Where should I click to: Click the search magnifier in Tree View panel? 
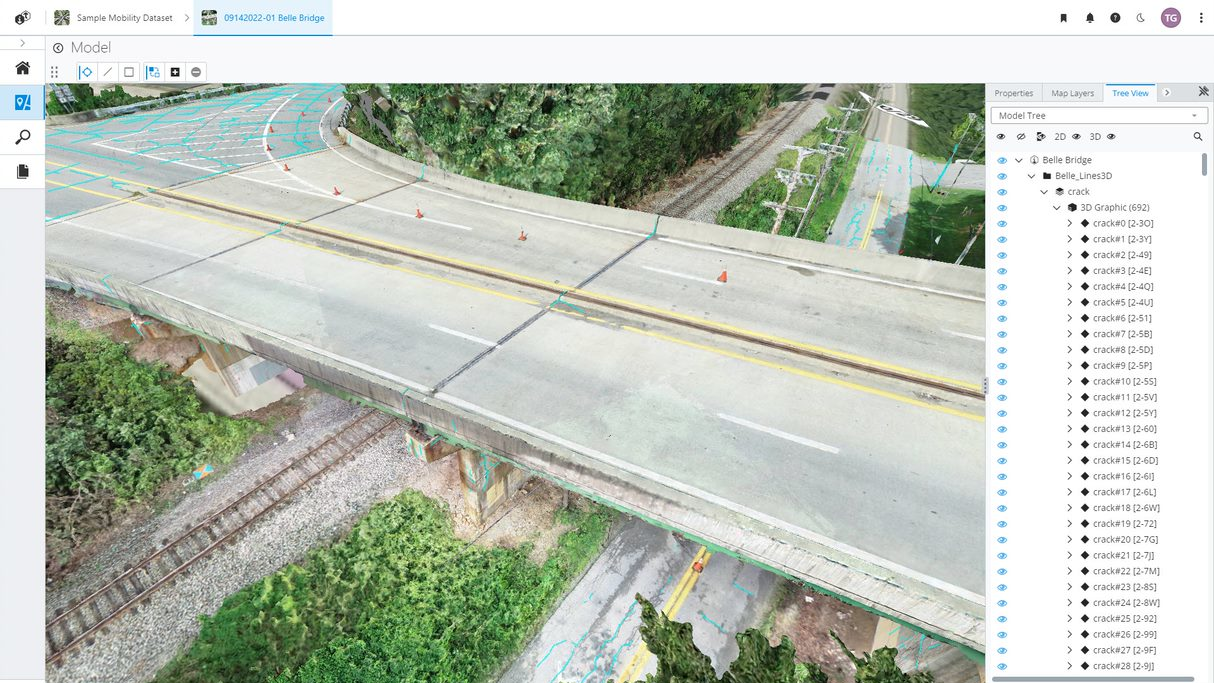[x=1198, y=136]
